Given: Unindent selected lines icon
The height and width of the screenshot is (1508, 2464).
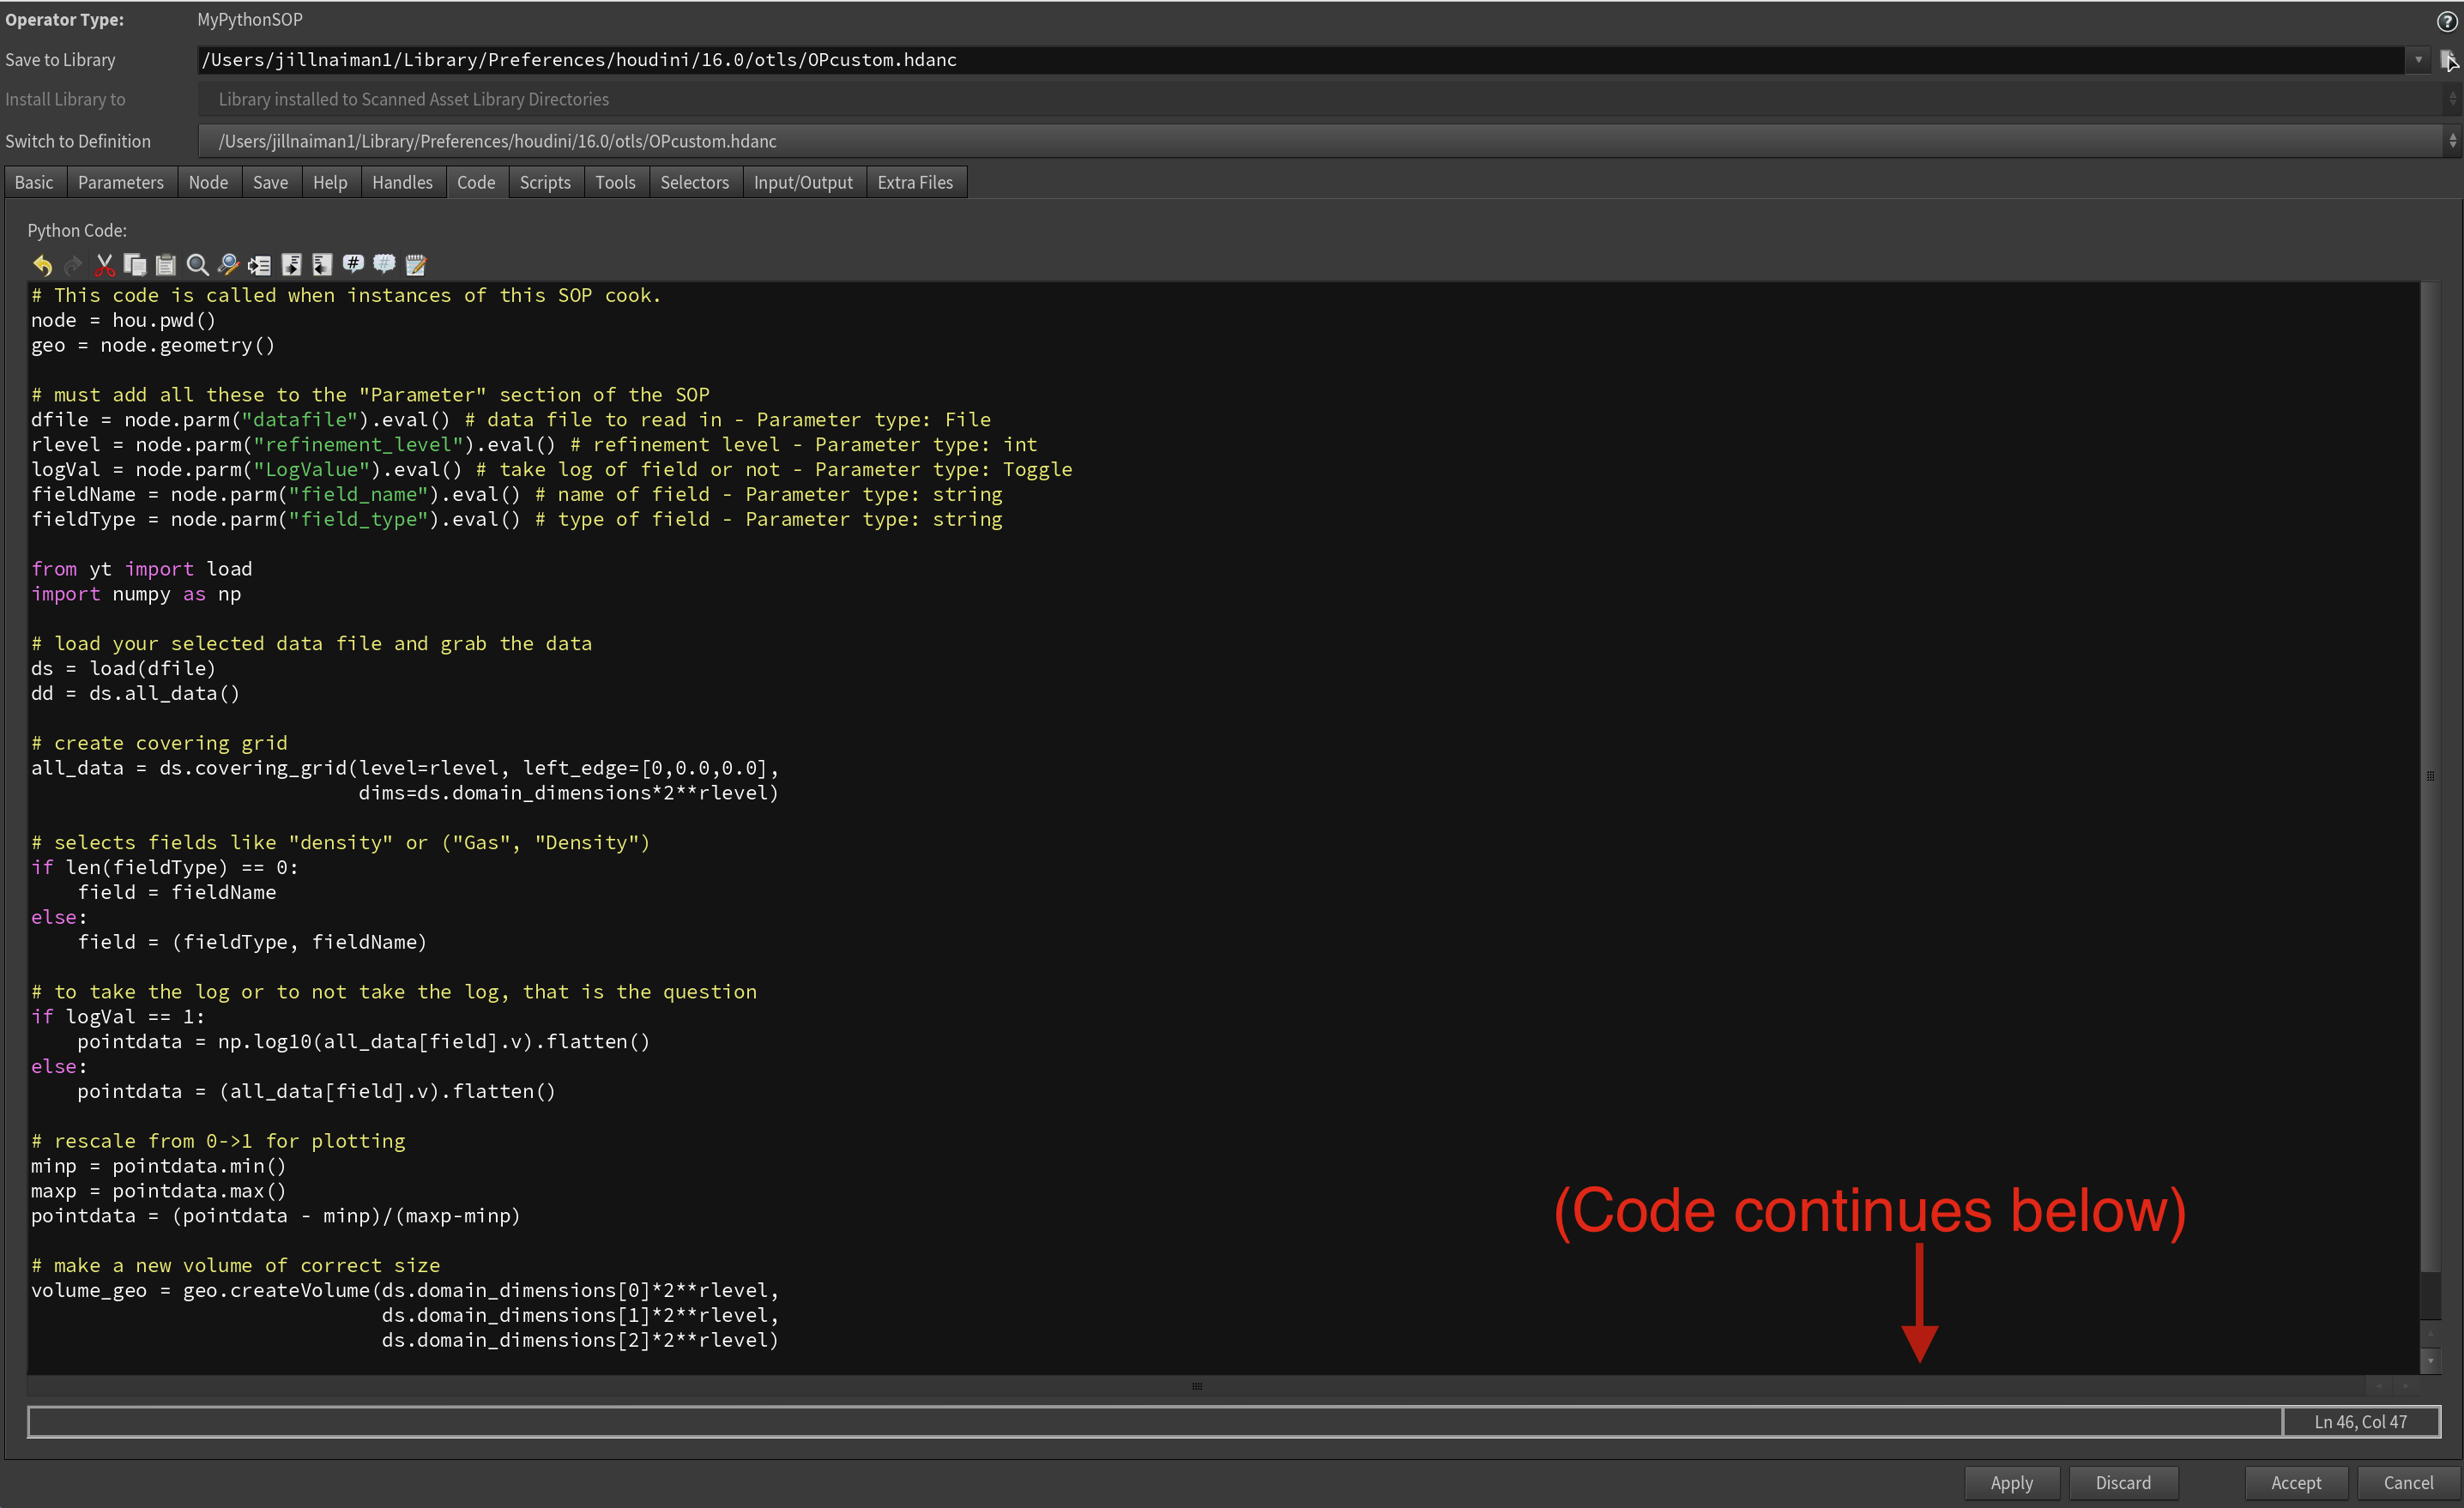Looking at the screenshot, I should [322, 265].
